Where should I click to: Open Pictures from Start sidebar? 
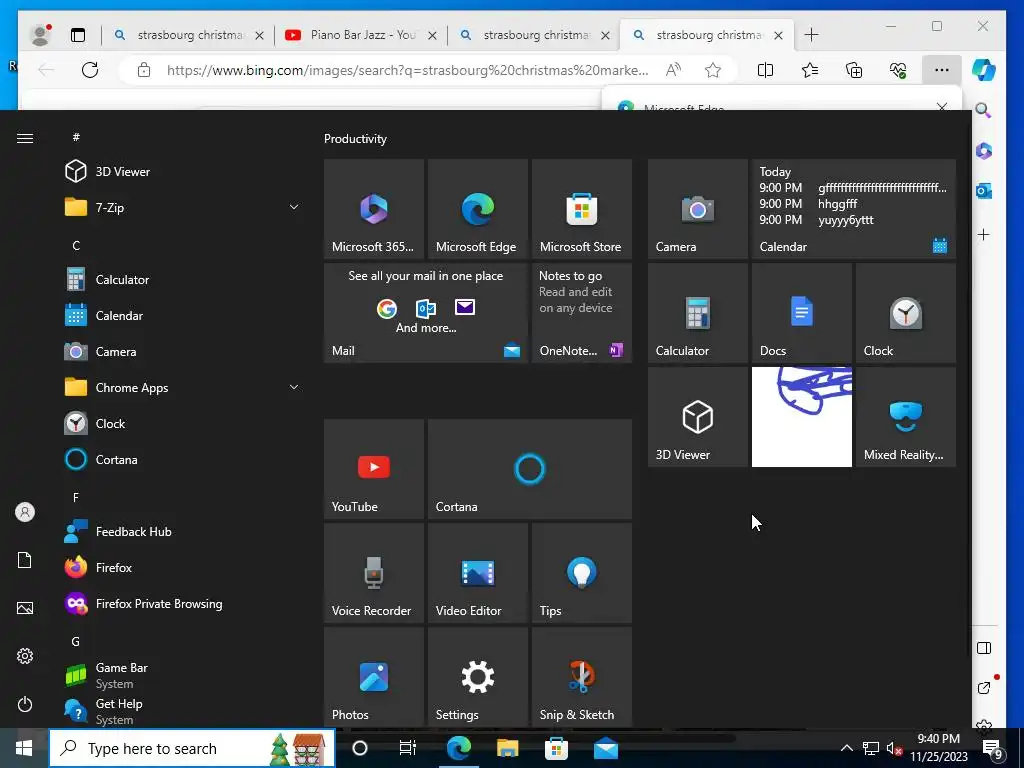coord(25,608)
